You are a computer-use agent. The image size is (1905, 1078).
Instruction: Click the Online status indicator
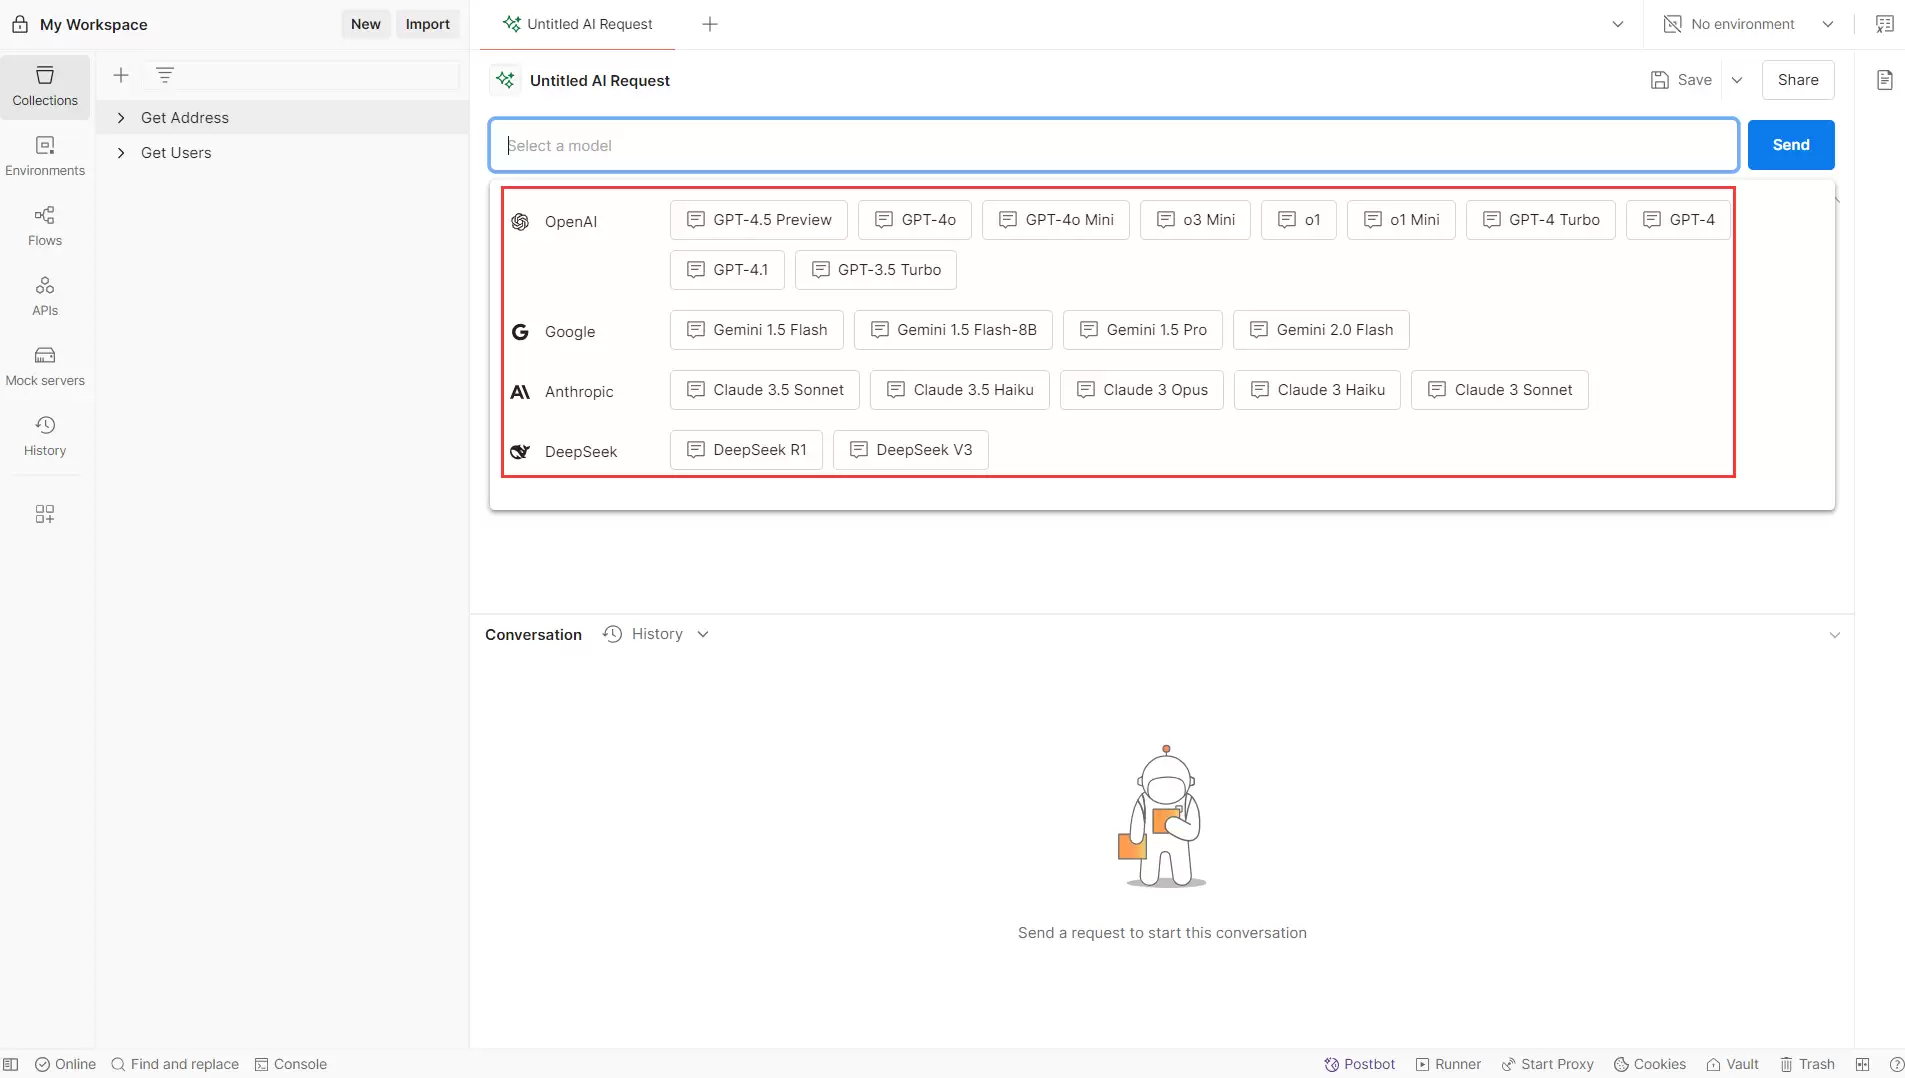point(66,1064)
